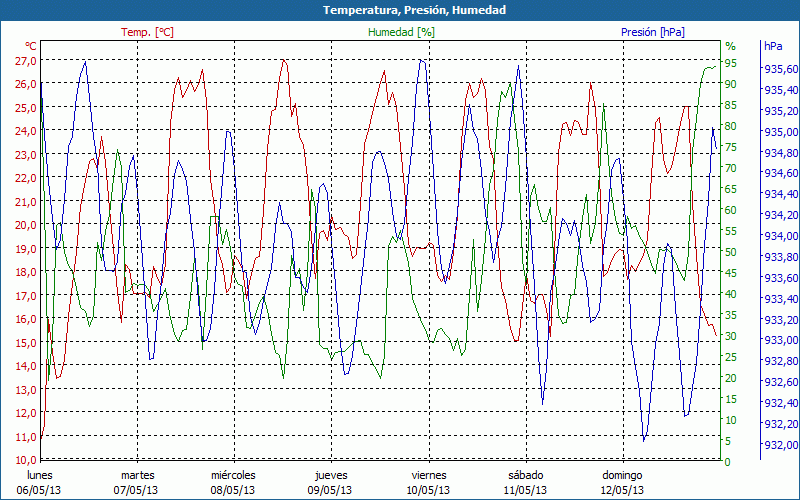This screenshot has height=500, width=800.
Task: Click the 'jueves' day label
Action: pos(331,475)
